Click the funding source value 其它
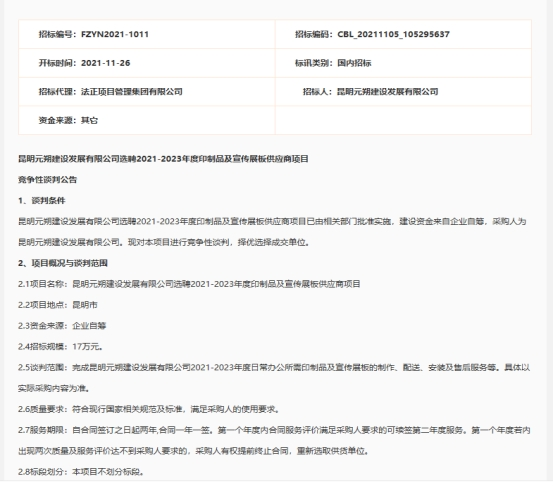Image resolution: width=554 pixels, height=487 pixels. click(89, 121)
